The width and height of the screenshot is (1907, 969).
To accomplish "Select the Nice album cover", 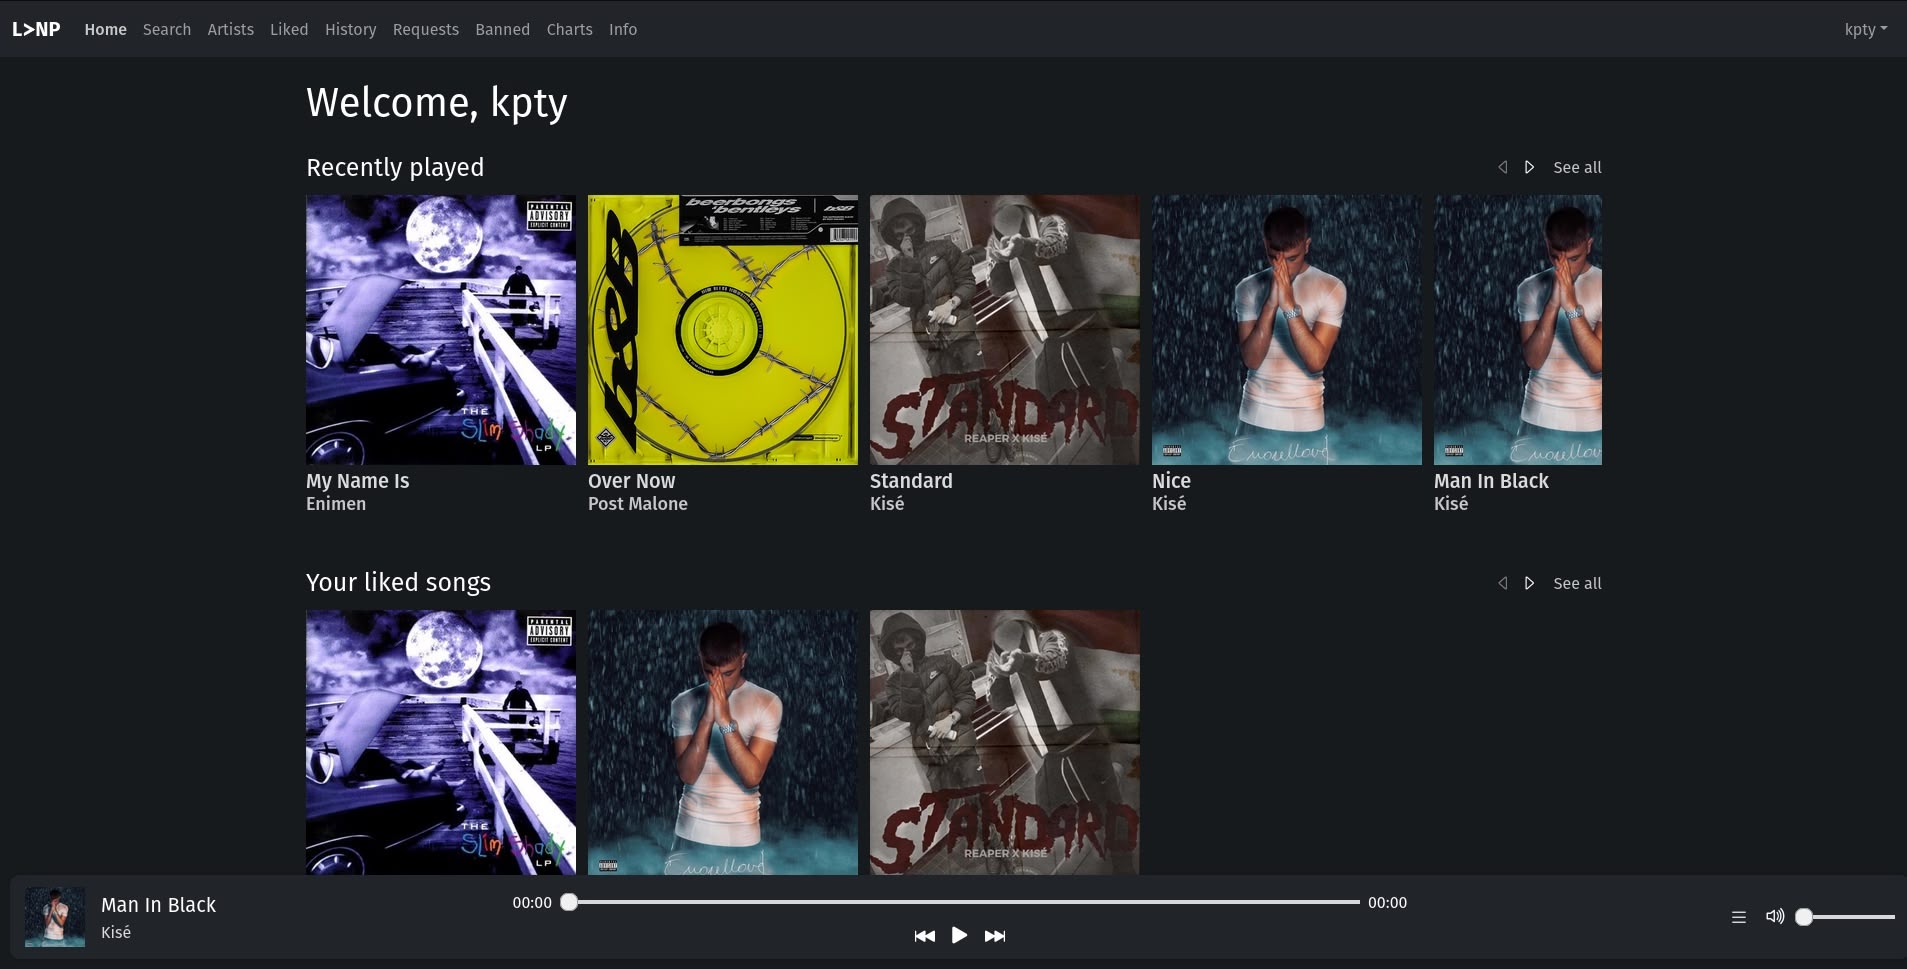I will 1287,330.
